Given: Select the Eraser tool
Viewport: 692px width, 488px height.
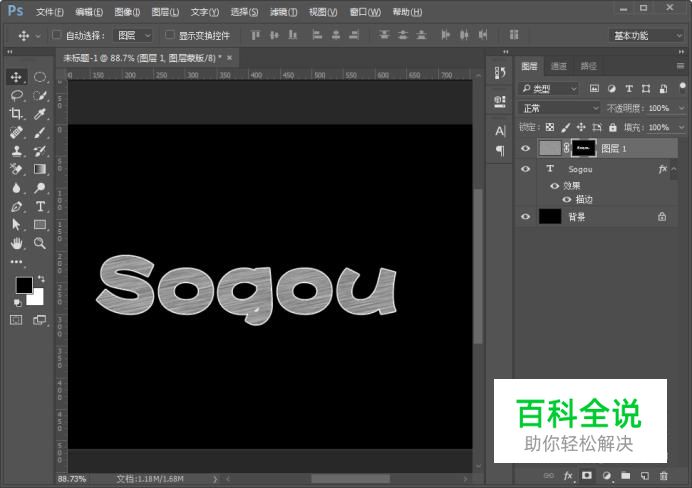Looking at the screenshot, I should tap(16, 169).
